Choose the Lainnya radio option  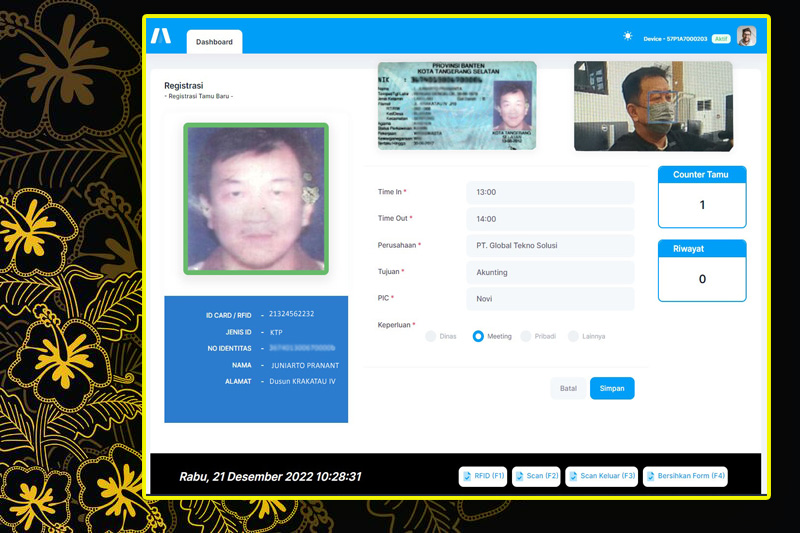coord(573,336)
